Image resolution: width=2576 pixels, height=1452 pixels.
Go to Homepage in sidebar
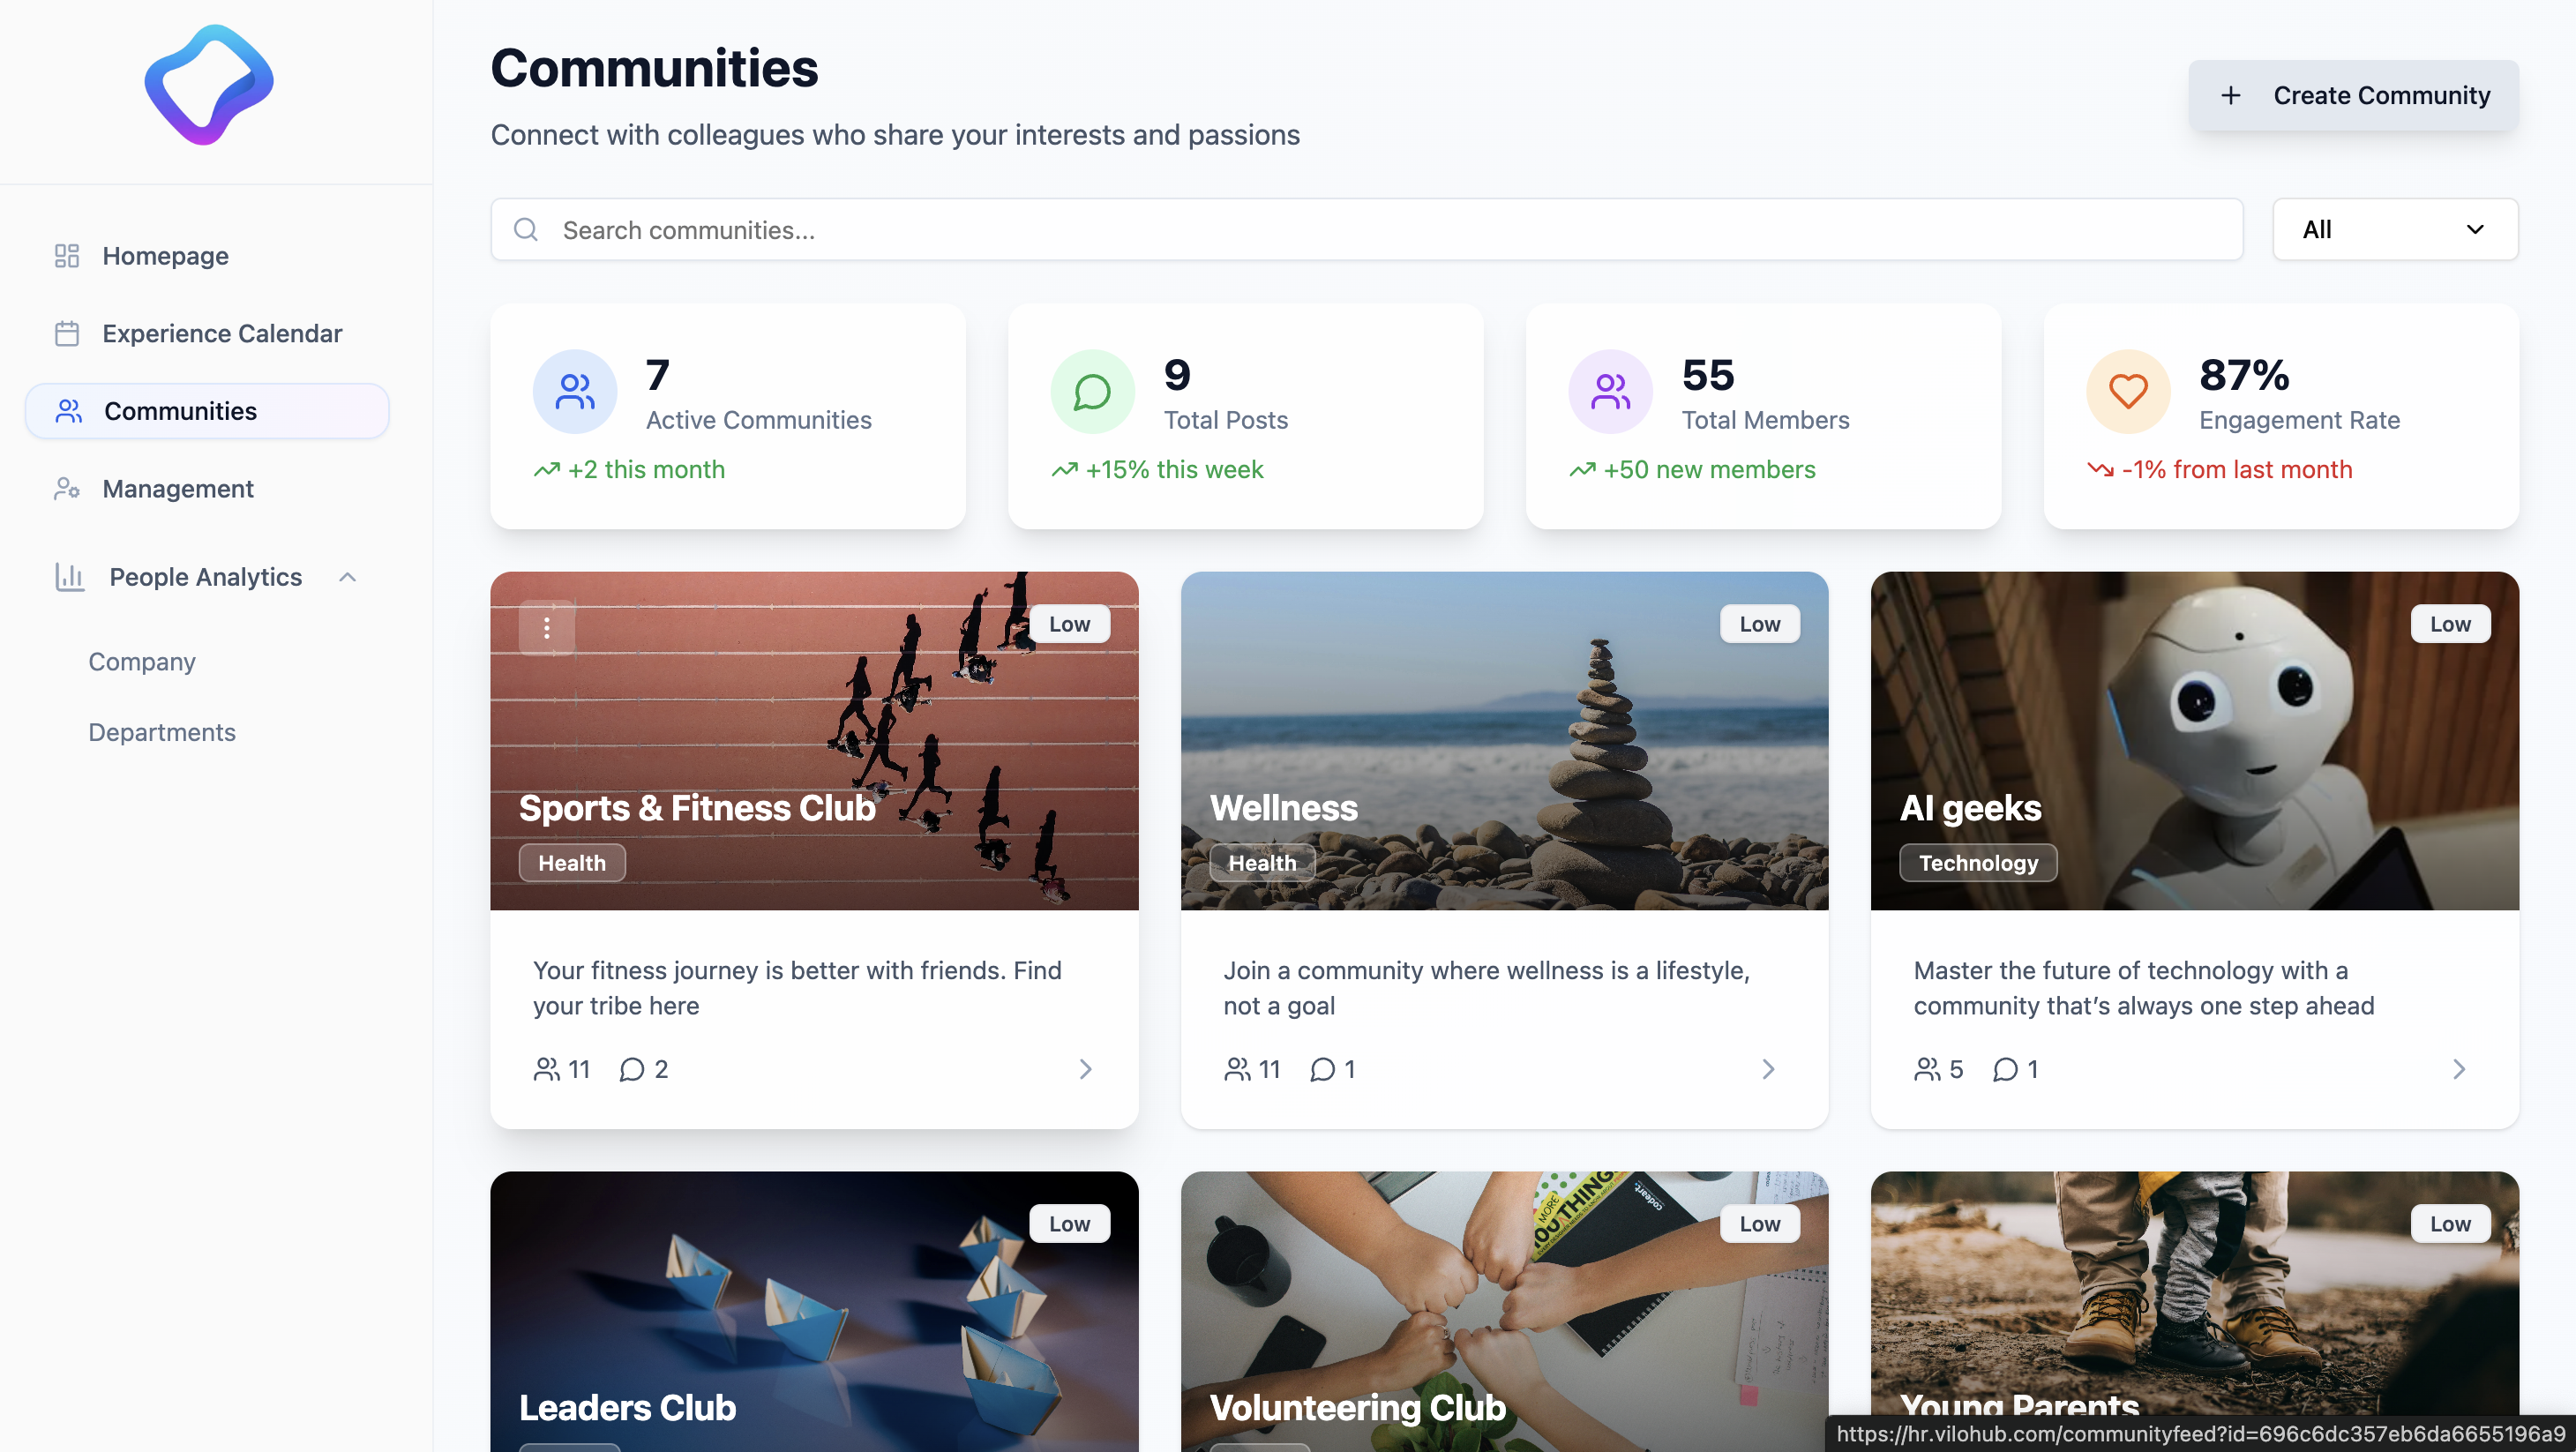tap(207, 256)
